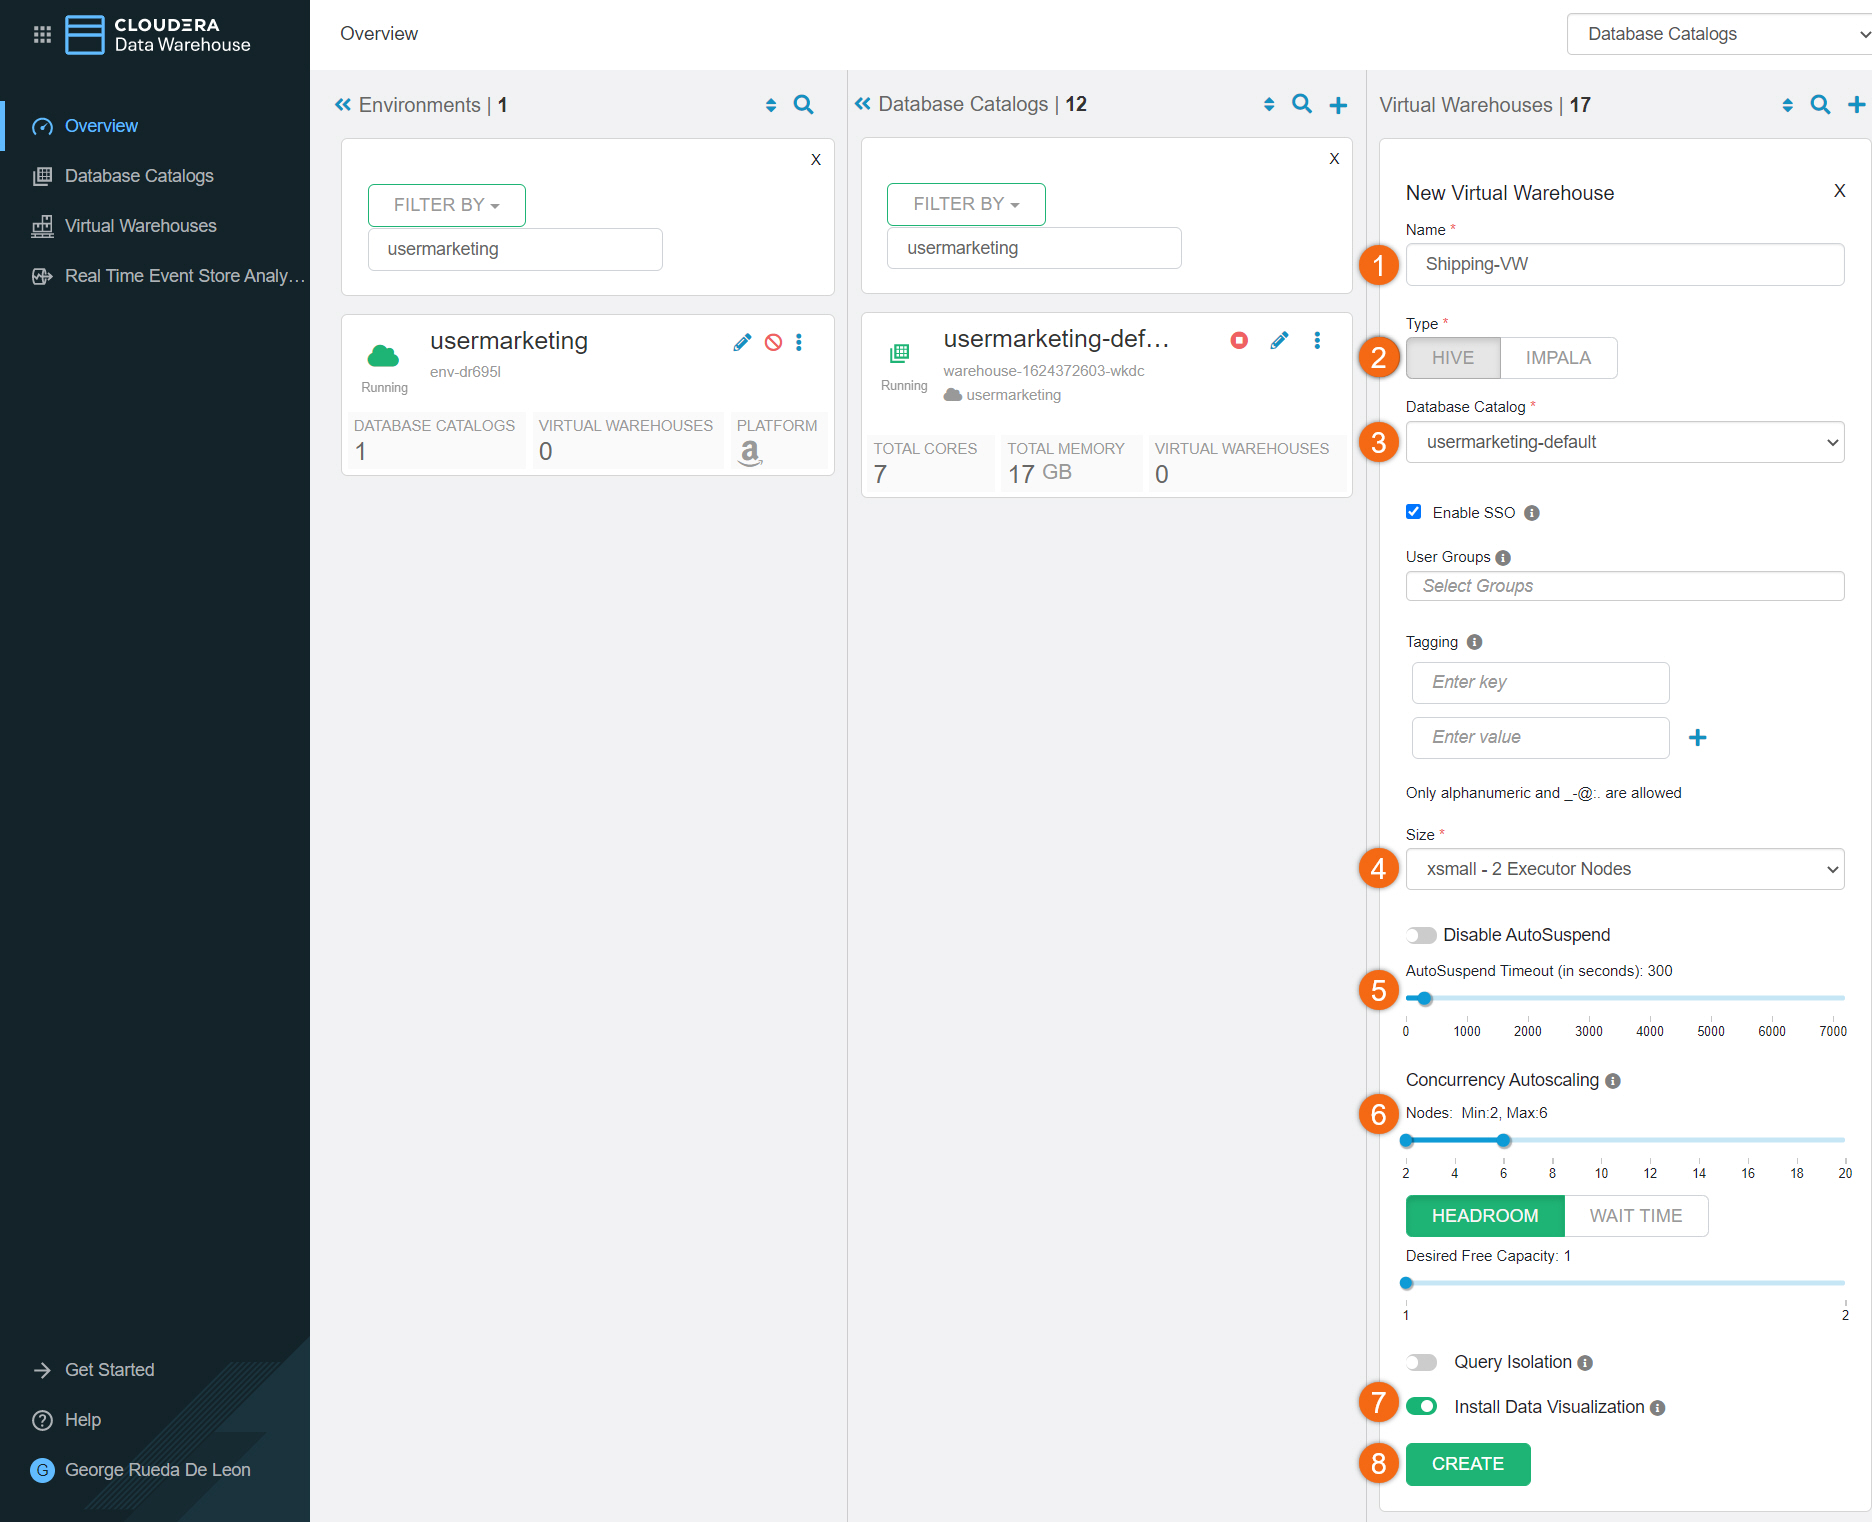Open the Select Groups field

[x=1625, y=586]
